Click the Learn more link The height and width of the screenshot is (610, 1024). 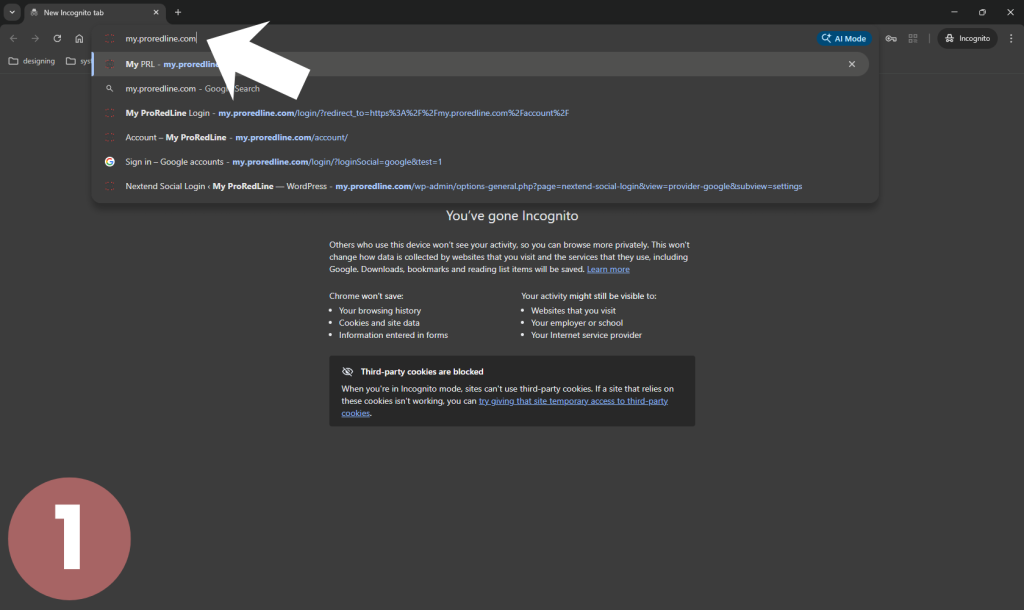click(608, 269)
